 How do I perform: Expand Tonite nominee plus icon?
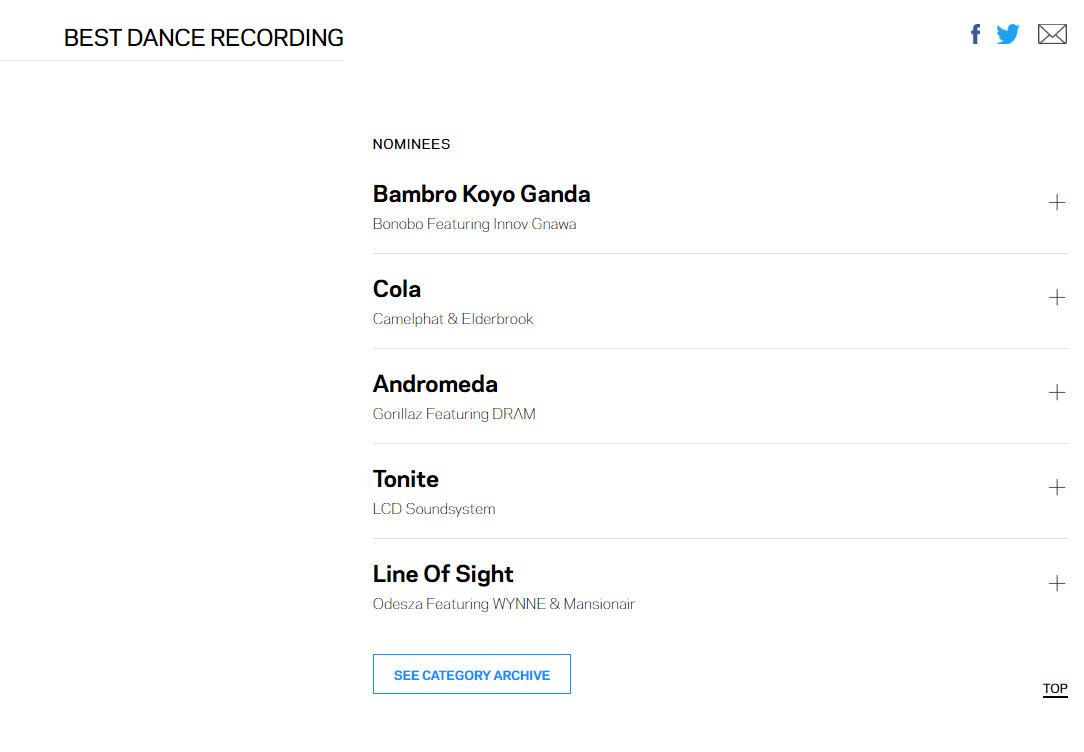[x=1057, y=488]
